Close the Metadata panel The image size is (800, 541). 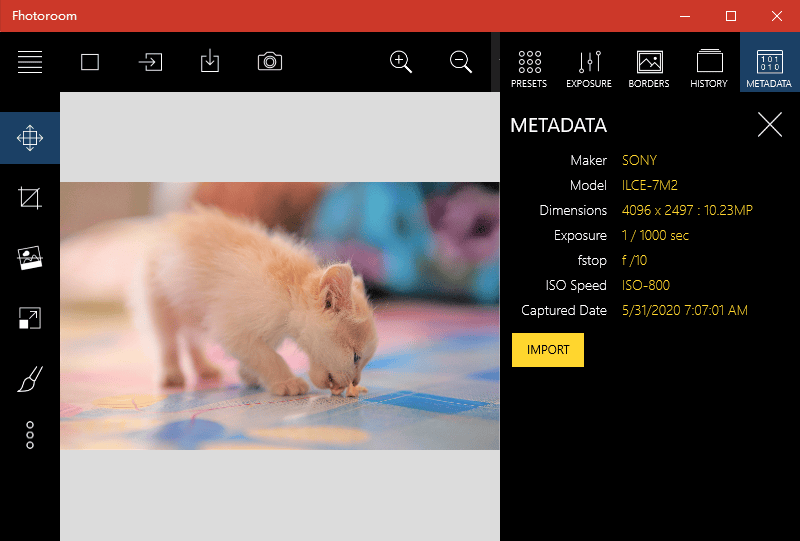tap(770, 125)
